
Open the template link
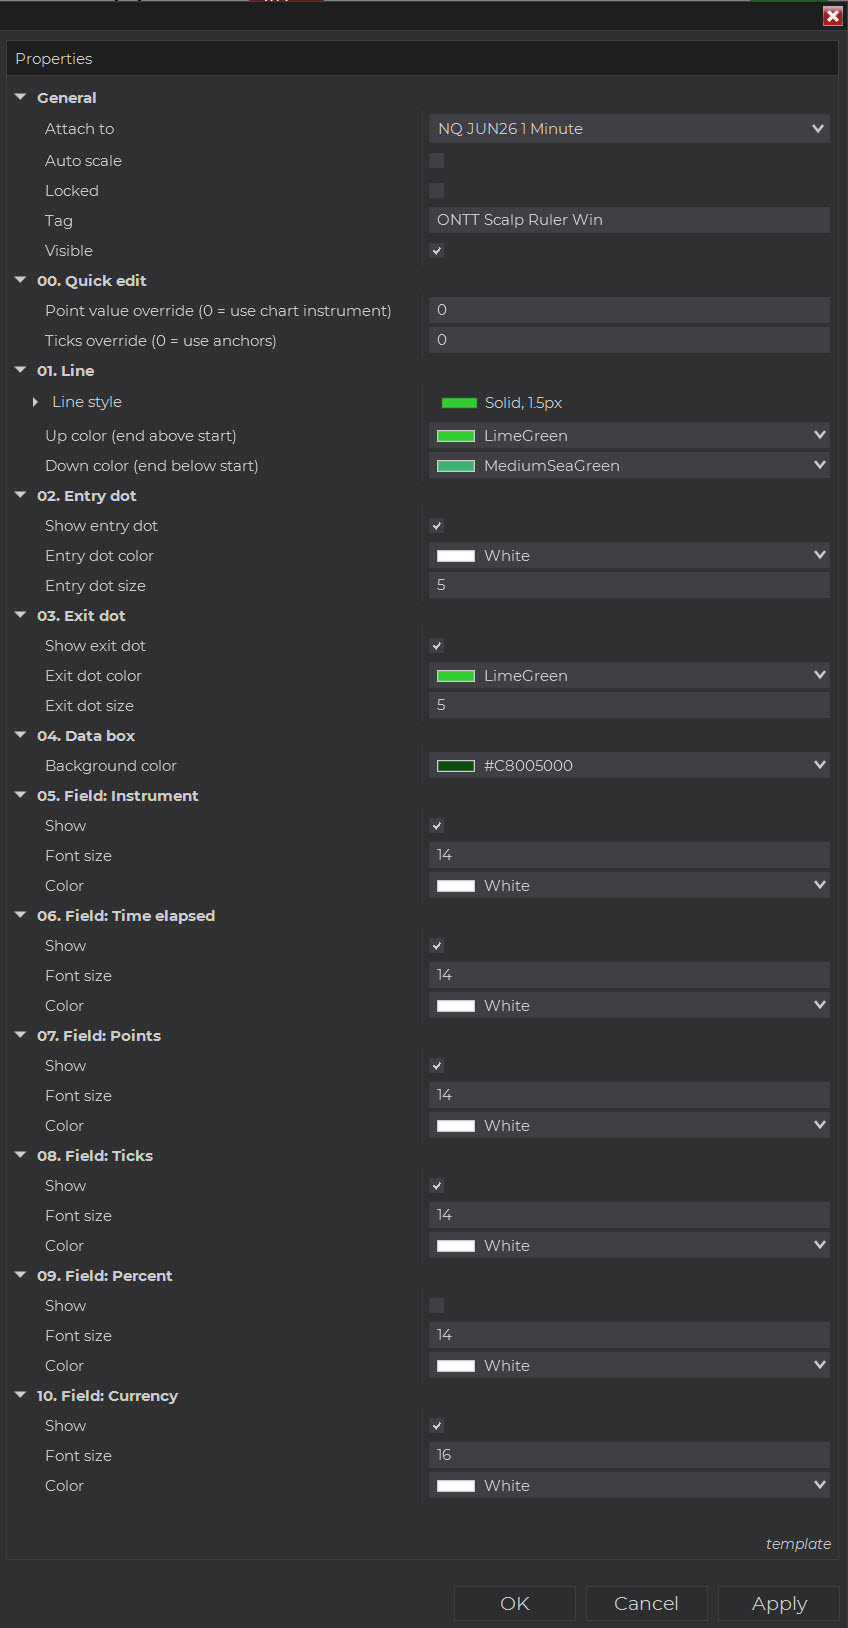(x=798, y=1543)
